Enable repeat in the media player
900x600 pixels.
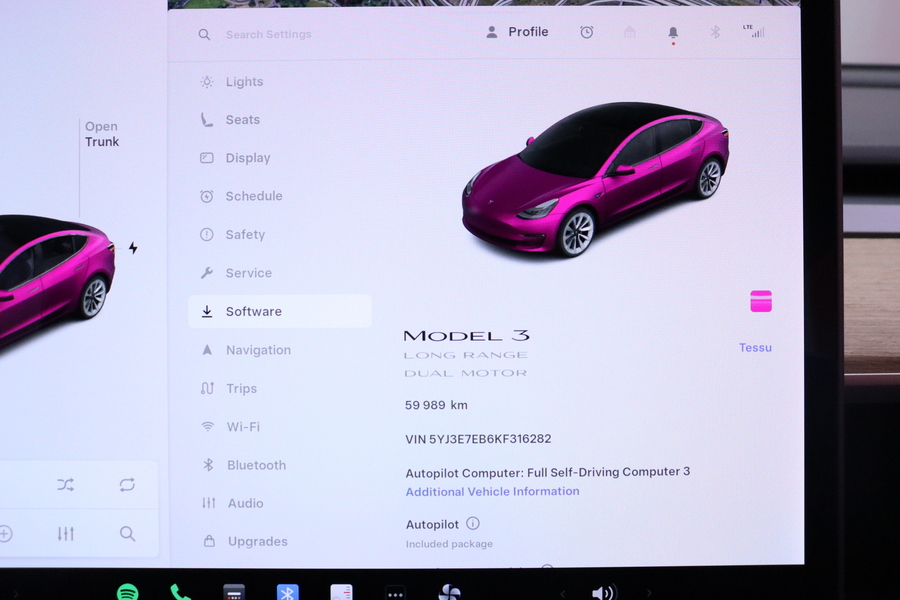127,484
